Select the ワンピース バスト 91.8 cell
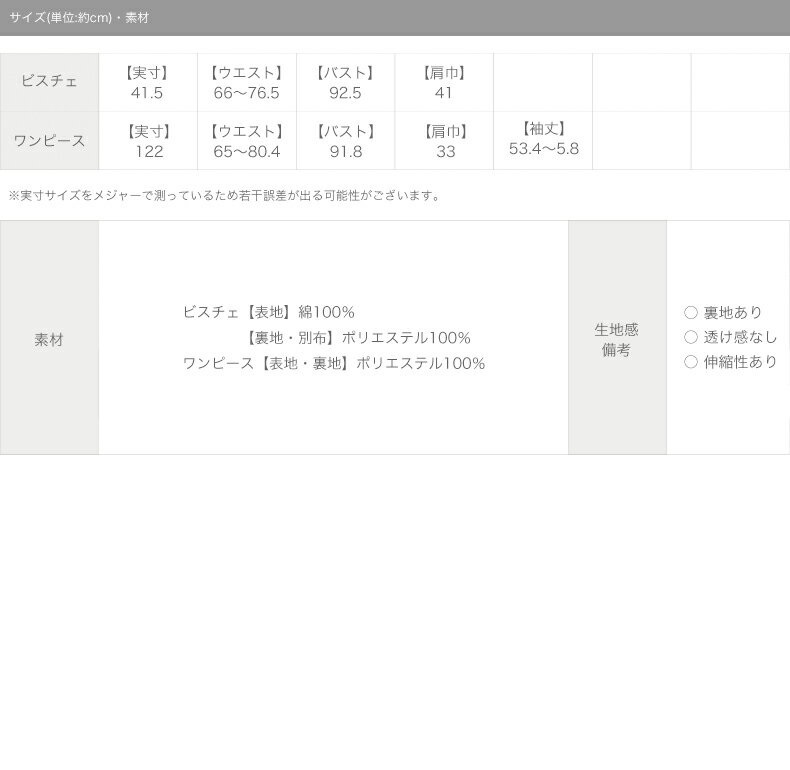The height and width of the screenshot is (770, 790). 346,141
